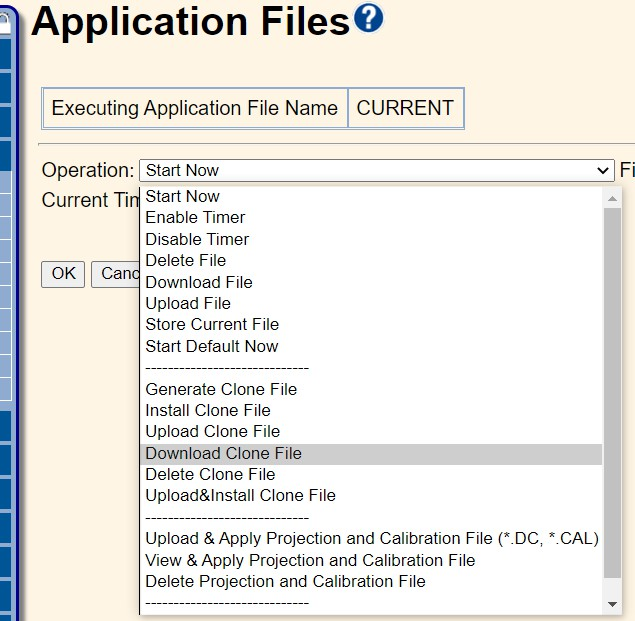The height and width of the screenshot is (621, 635).
Task: Choose Upload Clone File option
Action: click(x=213, y=431)
